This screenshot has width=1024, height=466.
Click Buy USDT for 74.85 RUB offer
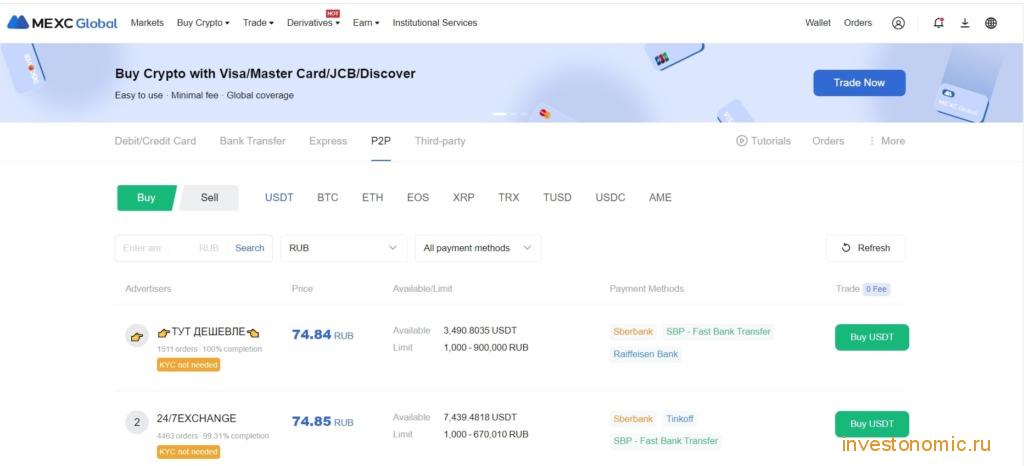pyautogui.click(x=872, y=424)
